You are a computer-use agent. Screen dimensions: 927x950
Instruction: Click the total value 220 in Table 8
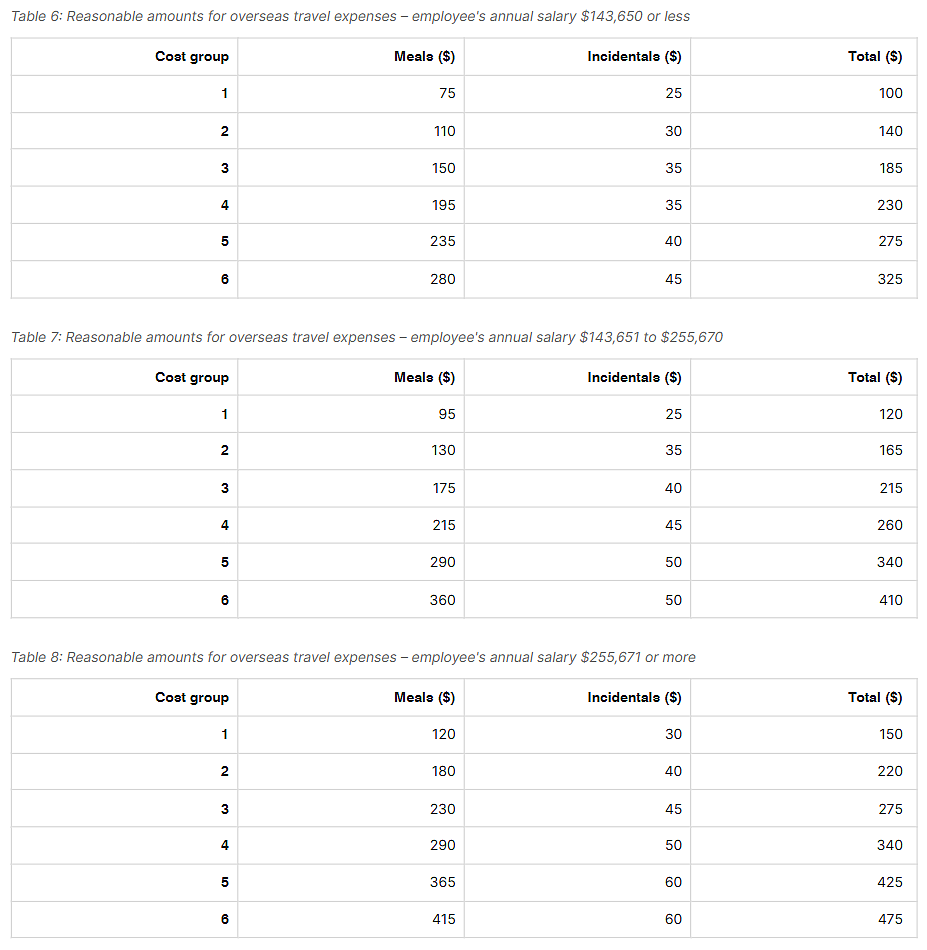pyautogui.click(x=890, y=771)
